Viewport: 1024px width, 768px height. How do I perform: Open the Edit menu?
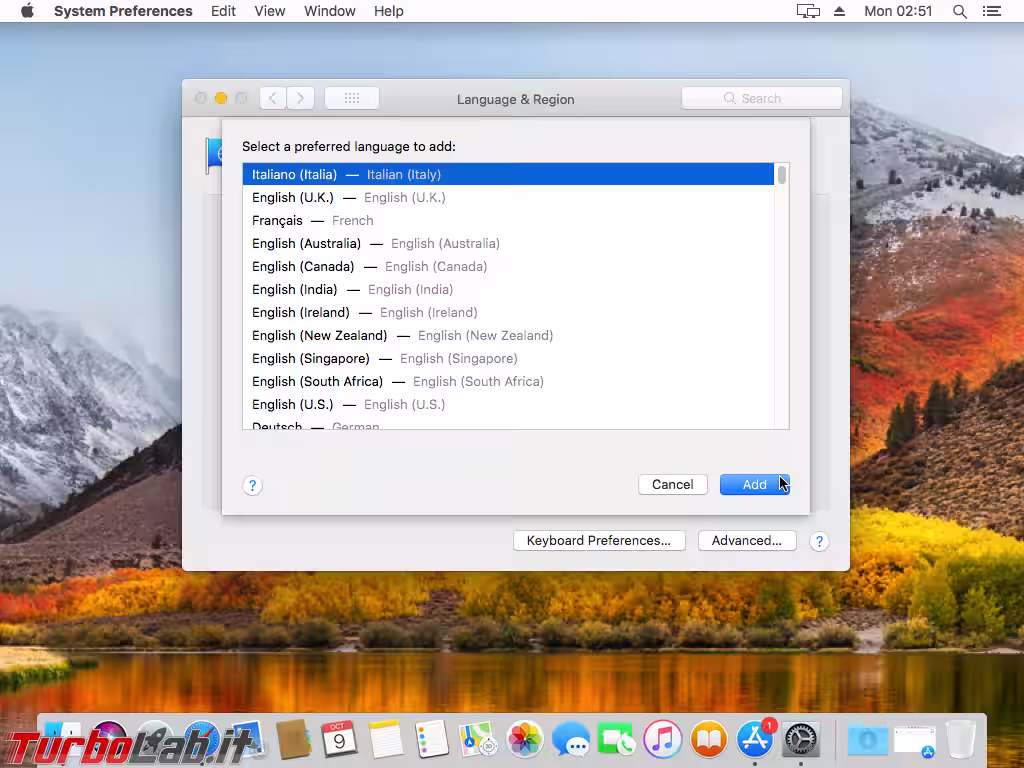click(223, 11)
